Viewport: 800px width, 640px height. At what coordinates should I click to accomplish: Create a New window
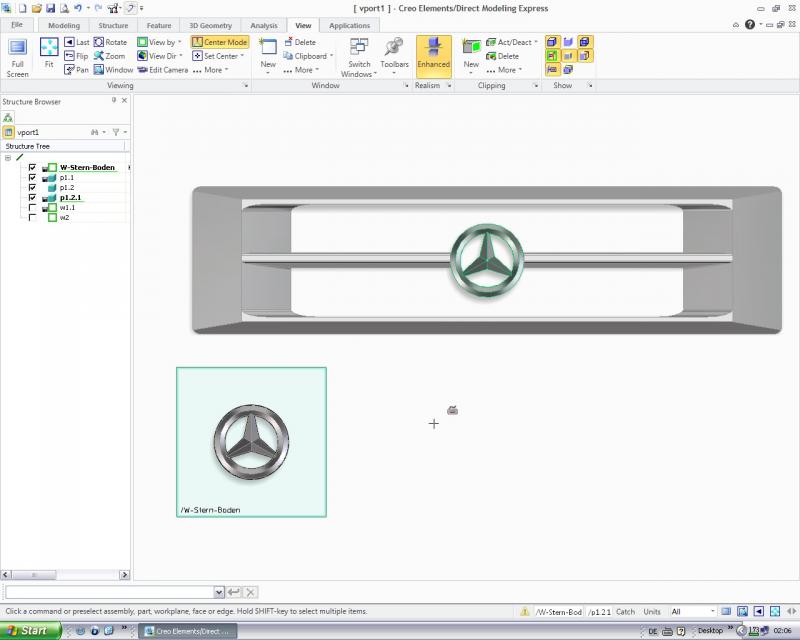point(268,56)
